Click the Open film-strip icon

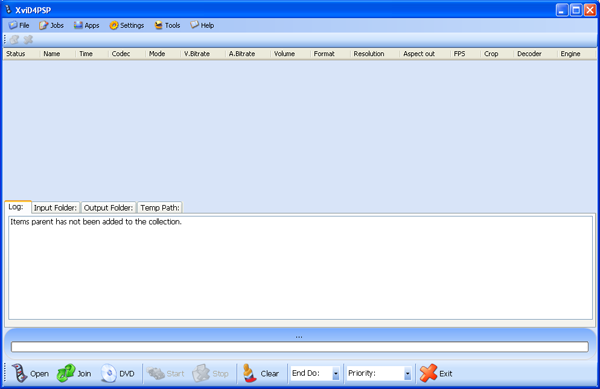[x=20, y=373]
